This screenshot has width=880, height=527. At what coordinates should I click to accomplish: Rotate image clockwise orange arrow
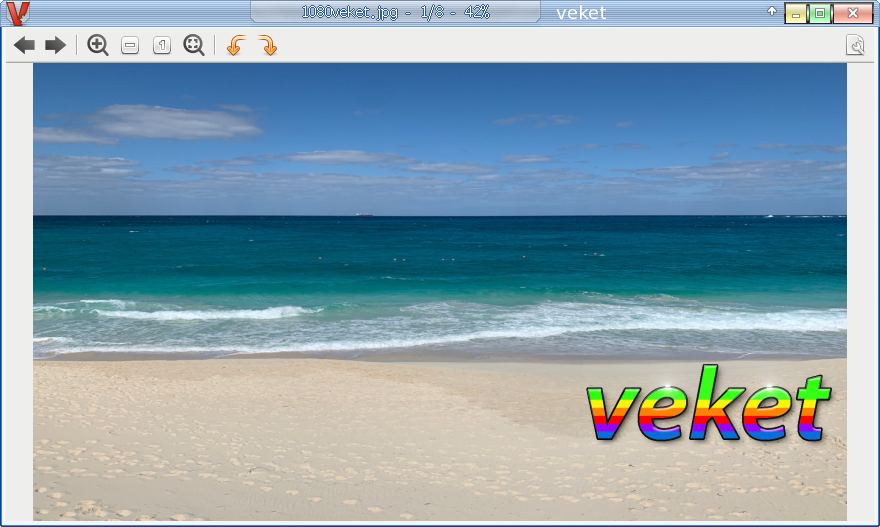268,45
